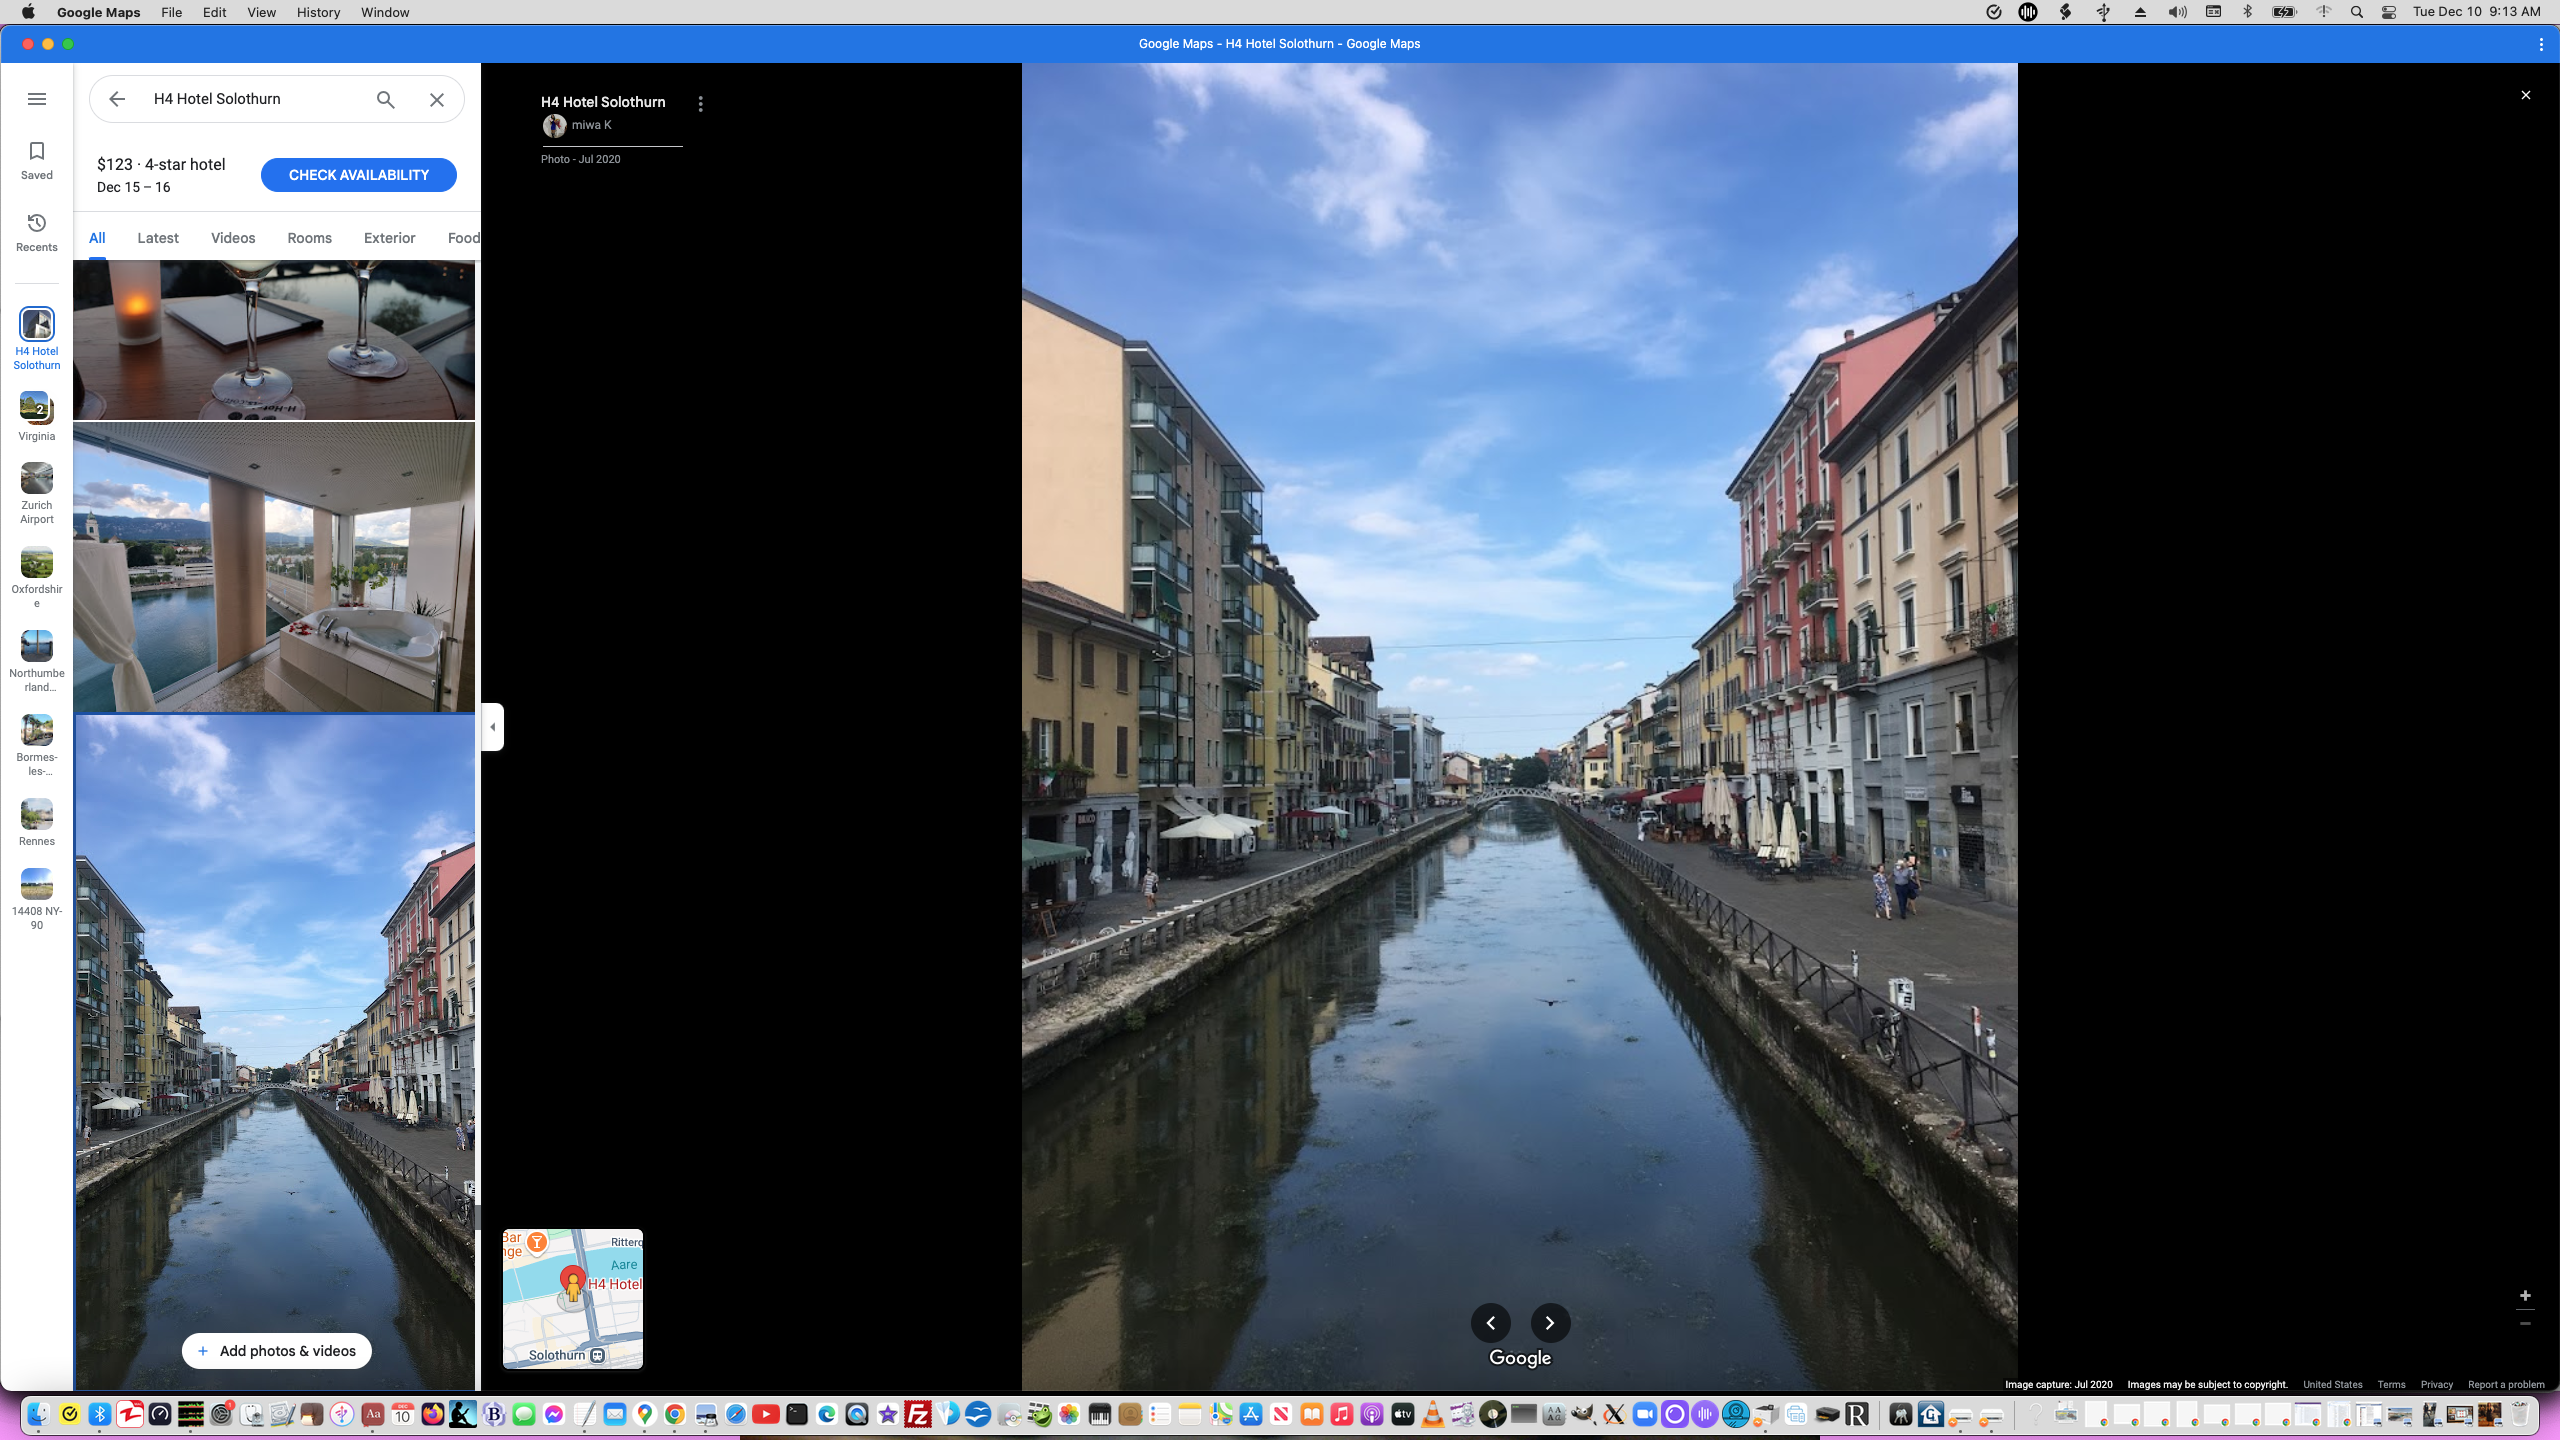Open the History menu
Image resolution: width=2560 pixels, height=1440 pixels.
pos(318,12)
